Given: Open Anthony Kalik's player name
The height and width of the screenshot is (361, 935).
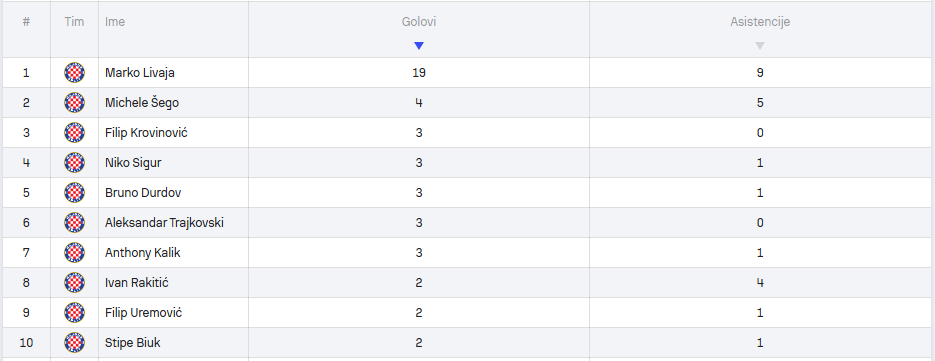Looking at the screenshot, I should (143, 253).
